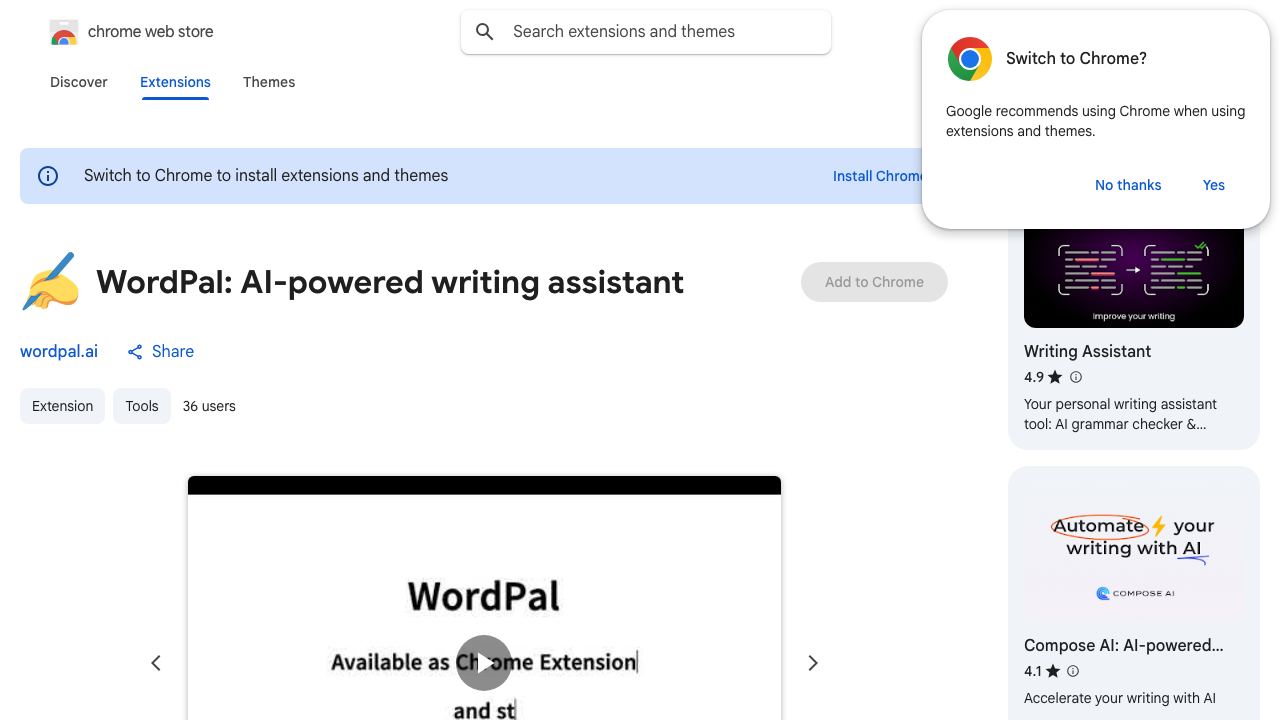This screenshot has width=1280, height=720.
Task: Play the WordPal preview video
Action: point(484,663)
